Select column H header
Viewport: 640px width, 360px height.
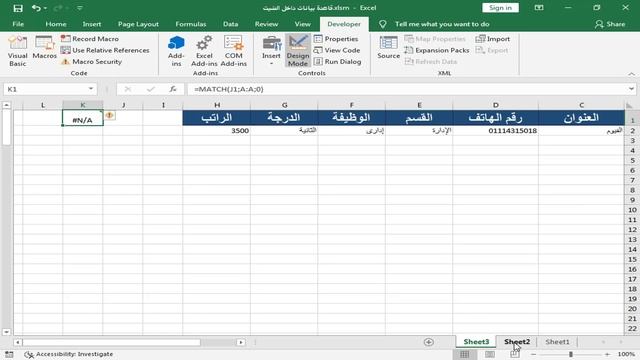(x=217, y=105)
